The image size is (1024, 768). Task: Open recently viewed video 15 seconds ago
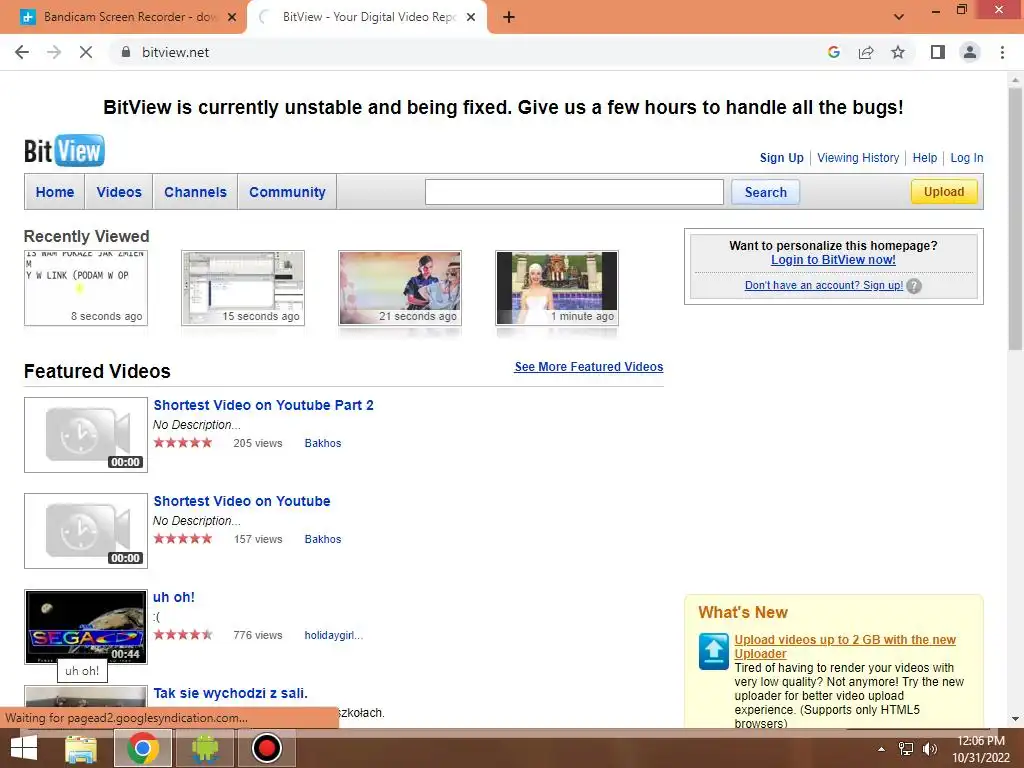coord(243,287)
